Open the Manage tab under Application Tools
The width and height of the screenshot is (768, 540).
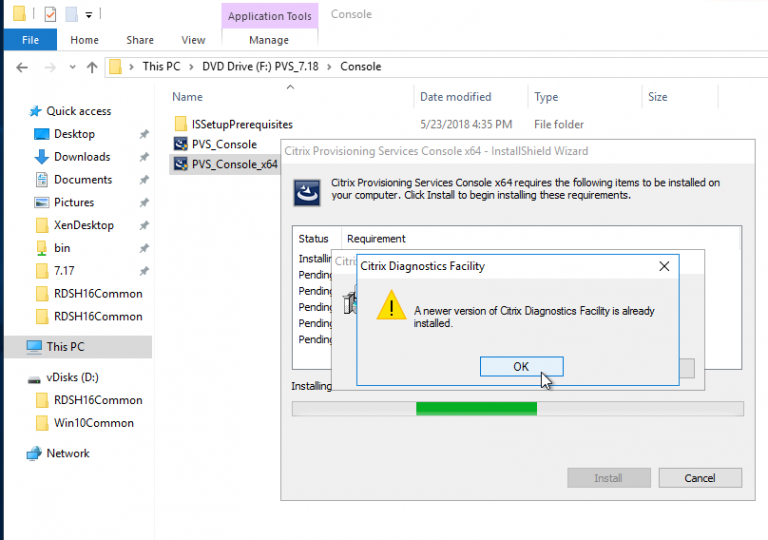pos(268,40)
